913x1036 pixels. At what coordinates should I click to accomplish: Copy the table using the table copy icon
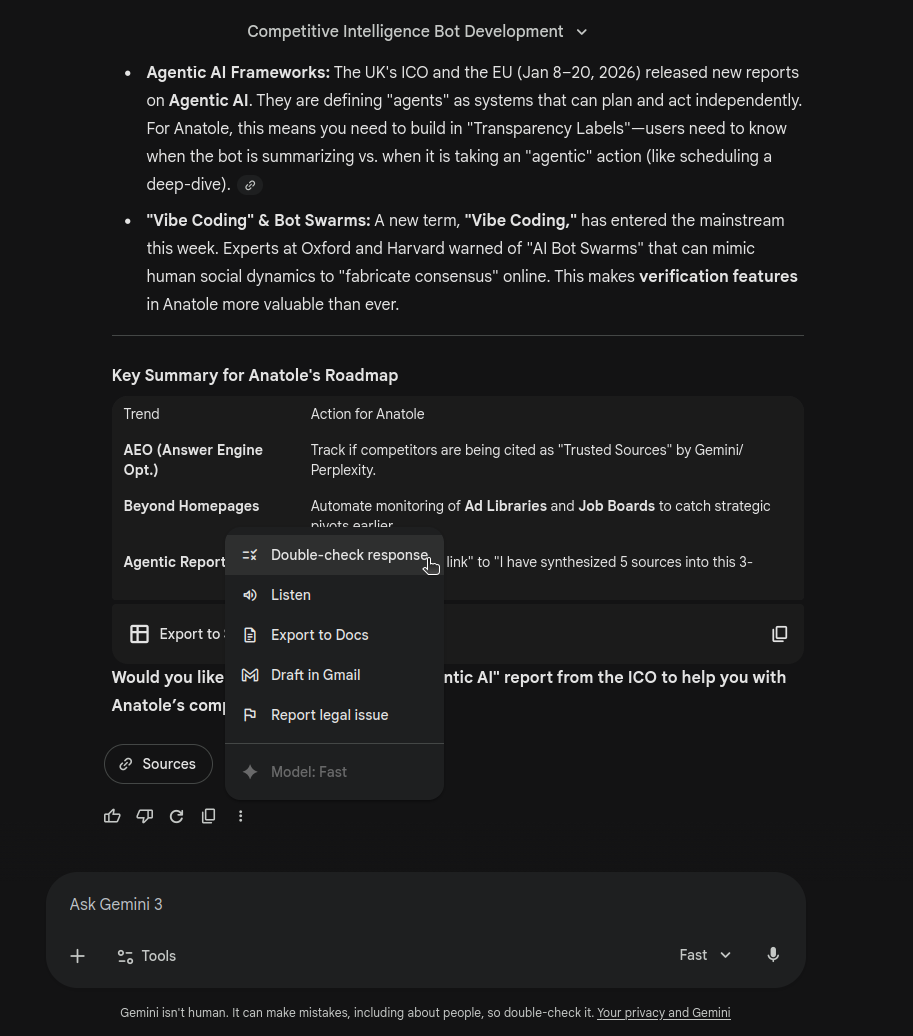coord(780,634)
